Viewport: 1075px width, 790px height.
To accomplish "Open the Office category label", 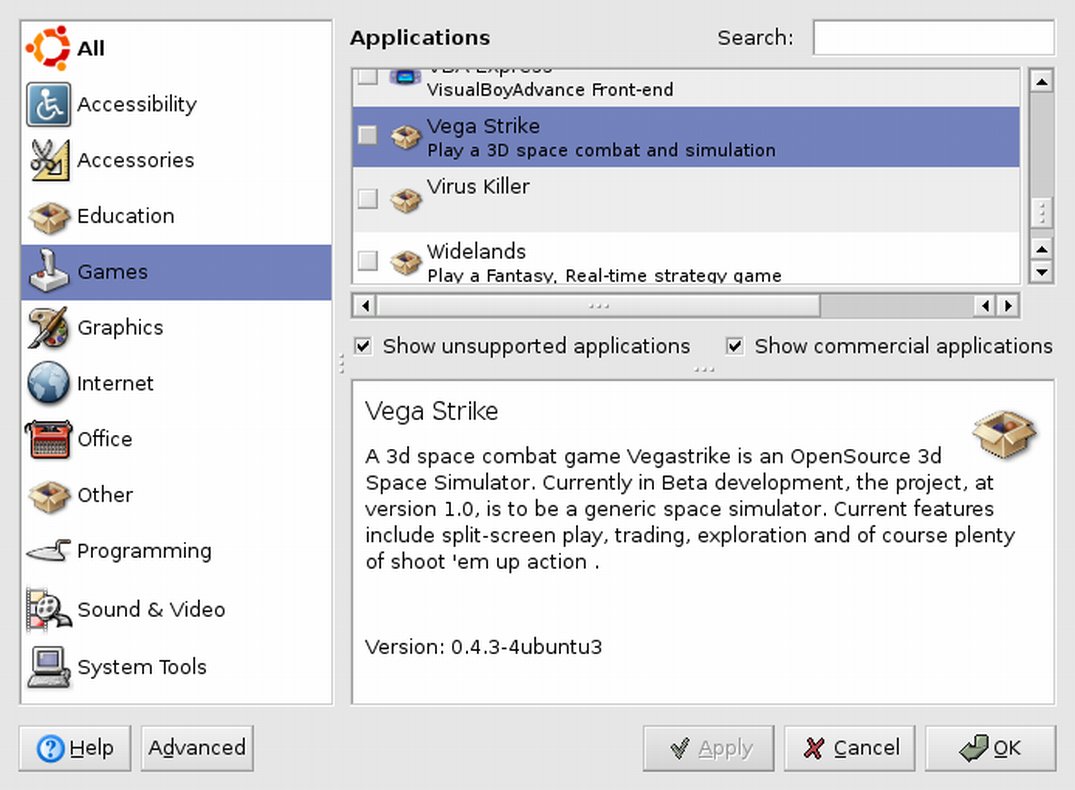I will (x=105, y=439).
